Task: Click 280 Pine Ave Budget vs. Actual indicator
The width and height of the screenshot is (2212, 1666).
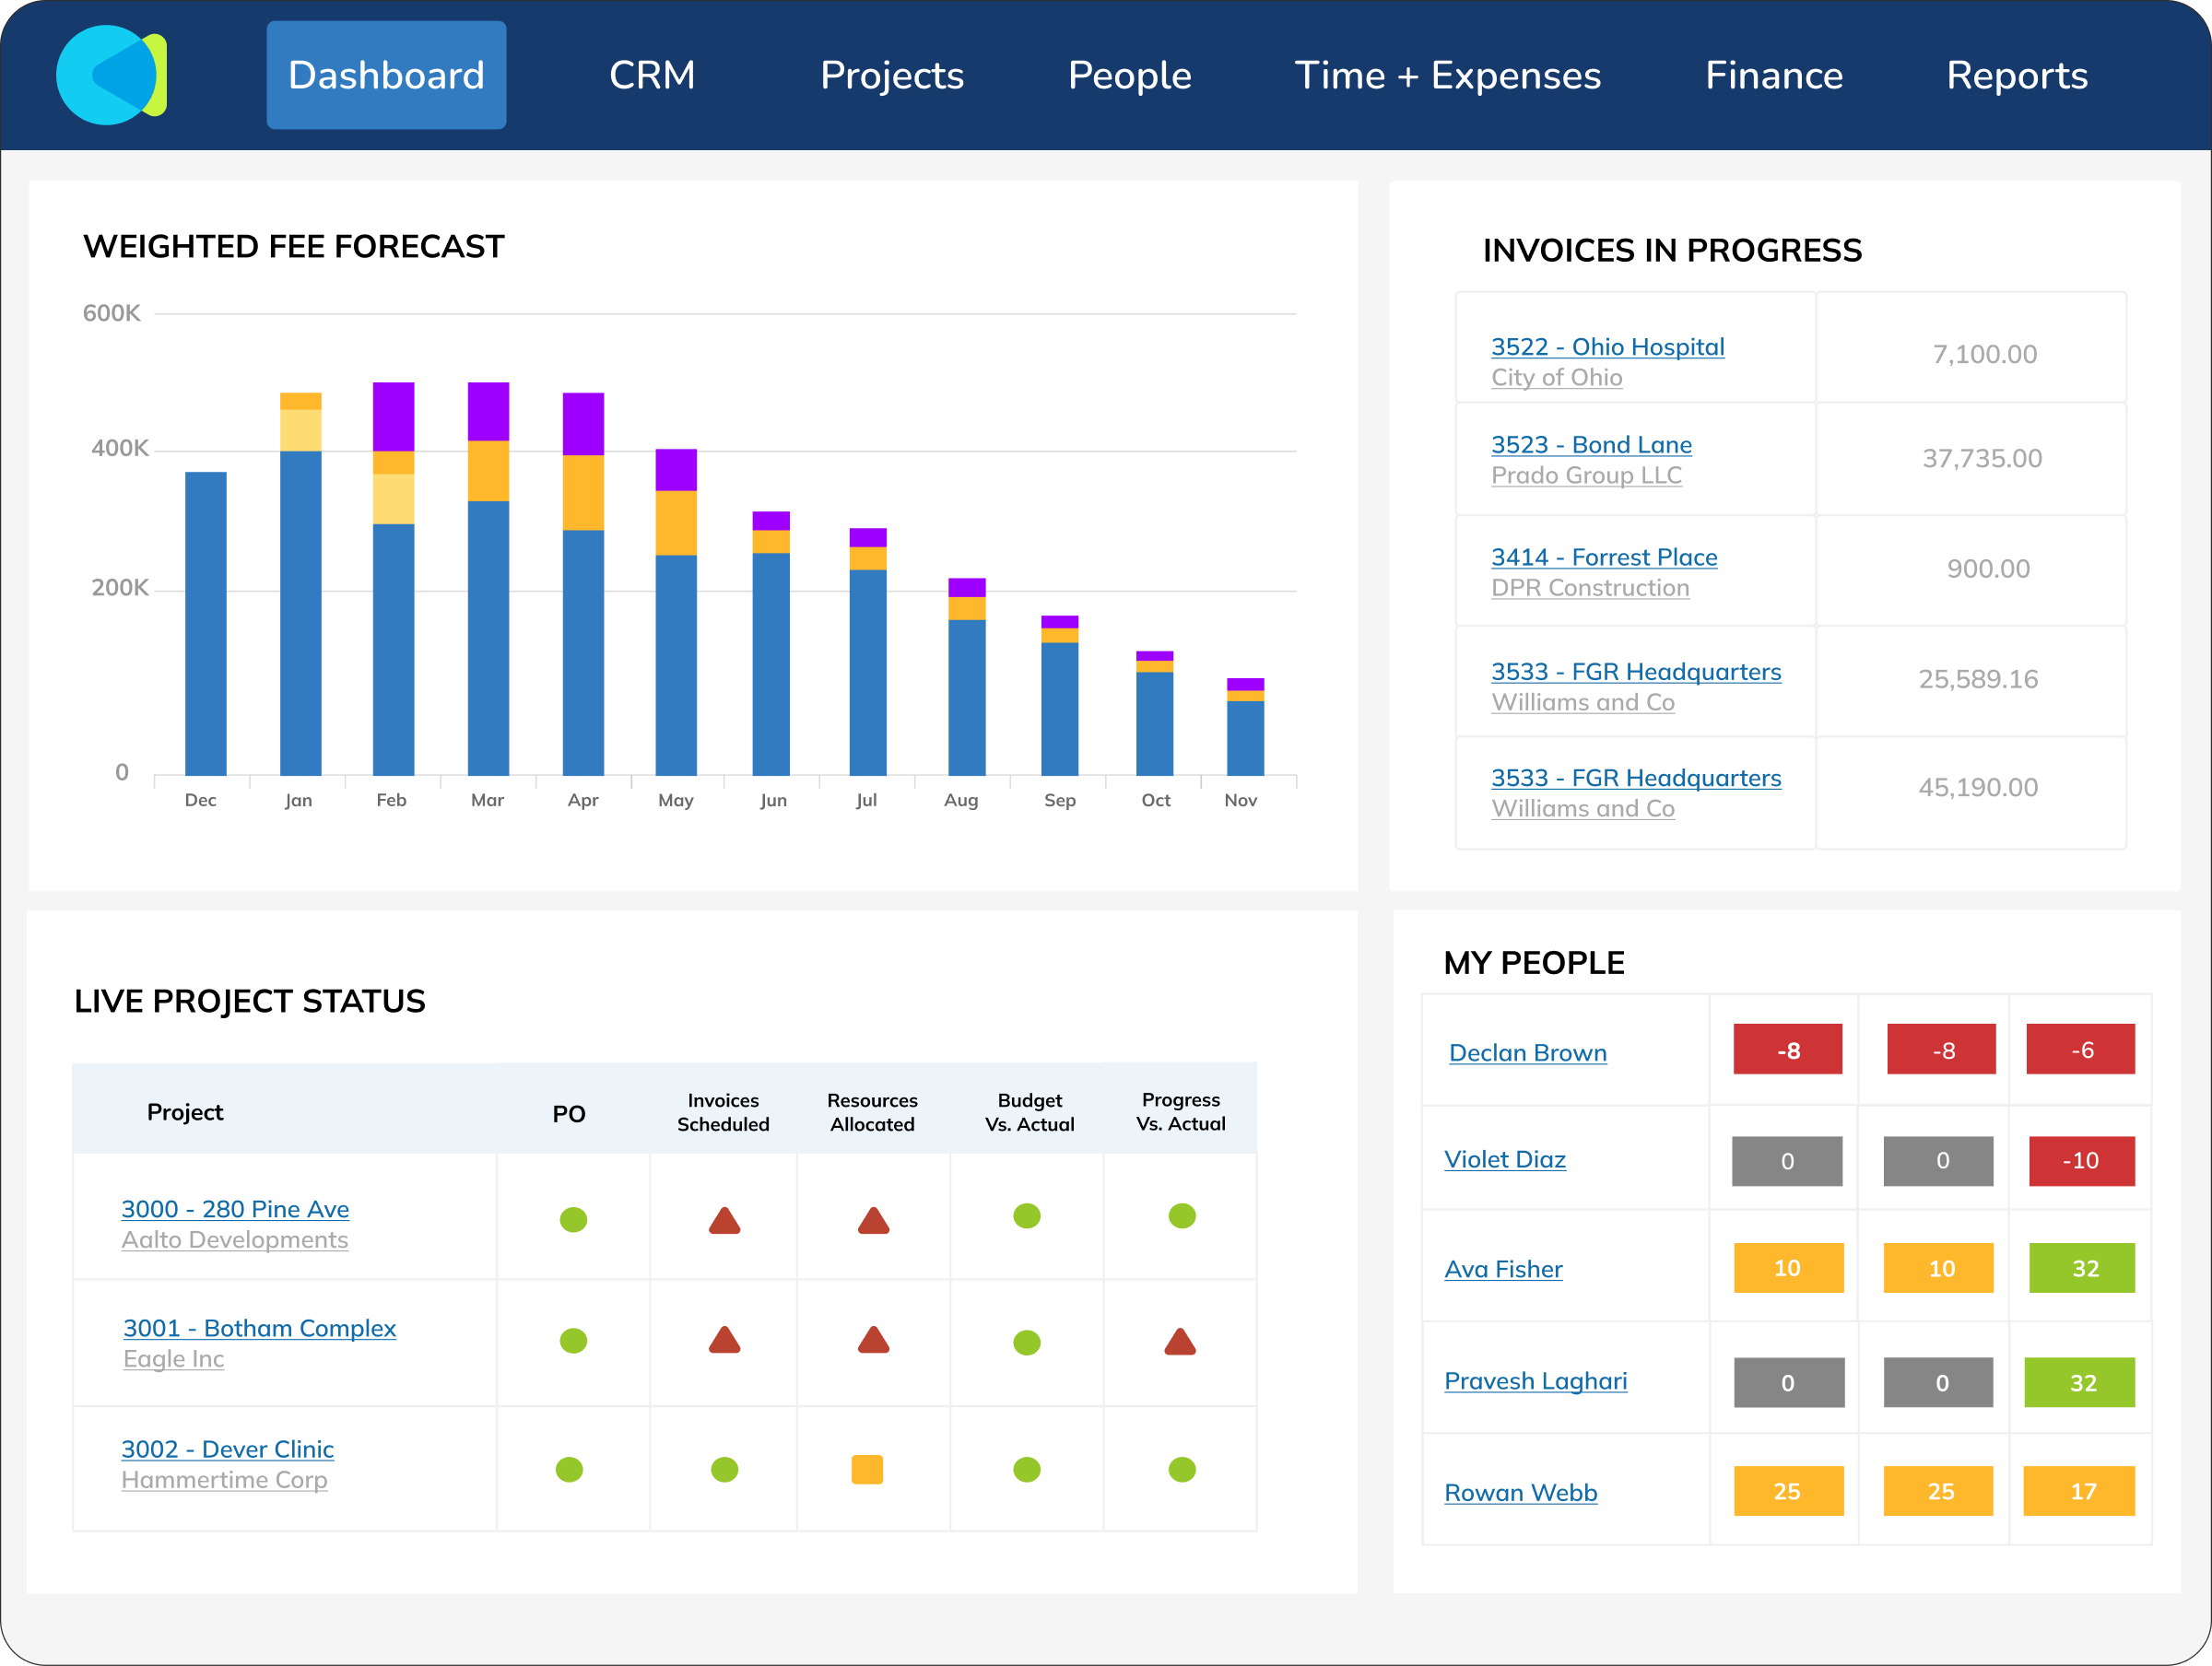Action: [x=1027, y=1216]
